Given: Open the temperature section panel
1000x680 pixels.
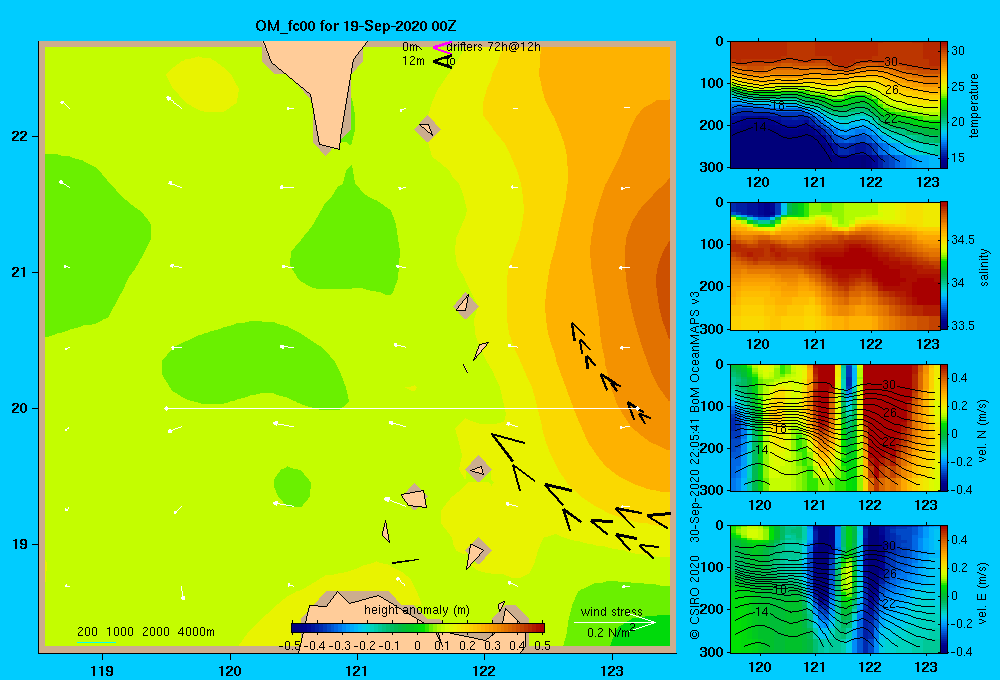Looking at the screenshot, I should pos(834,105).
